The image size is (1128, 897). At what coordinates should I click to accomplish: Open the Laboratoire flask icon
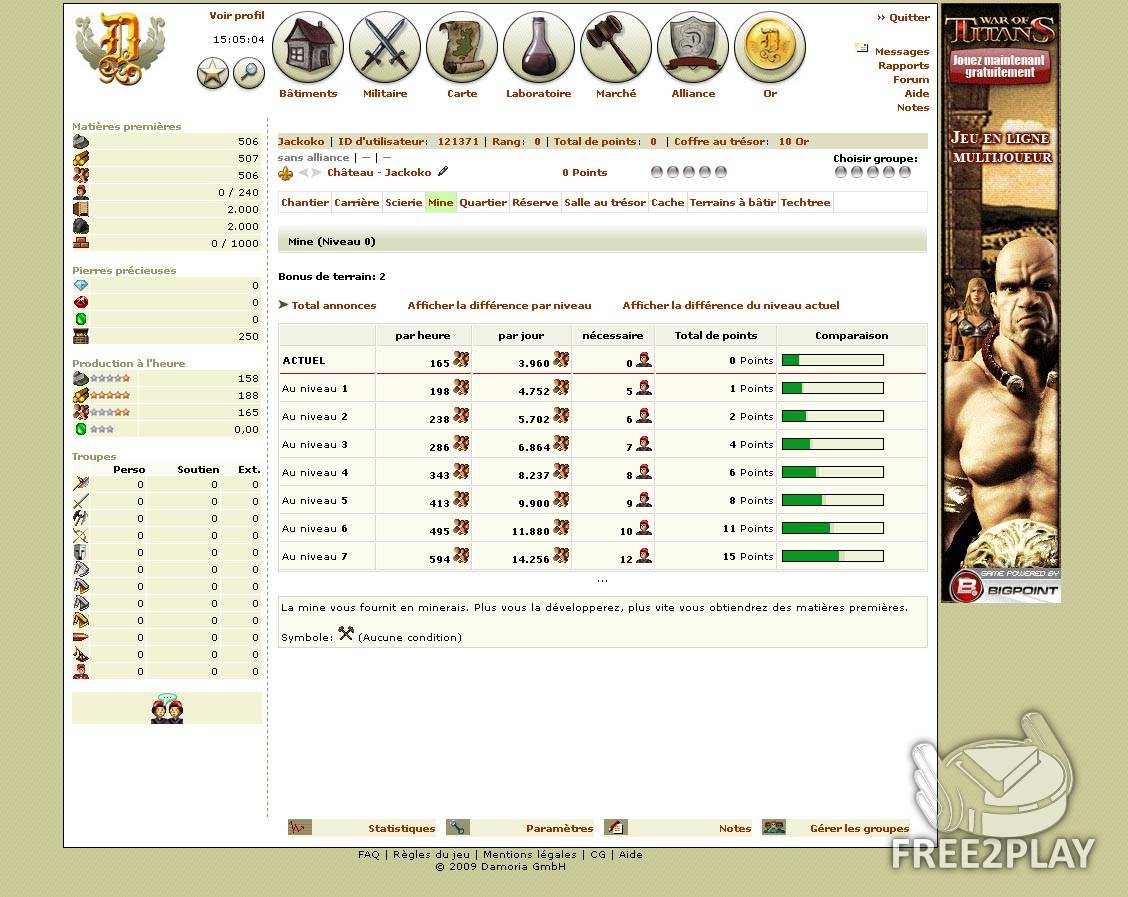tap(539, 47)
